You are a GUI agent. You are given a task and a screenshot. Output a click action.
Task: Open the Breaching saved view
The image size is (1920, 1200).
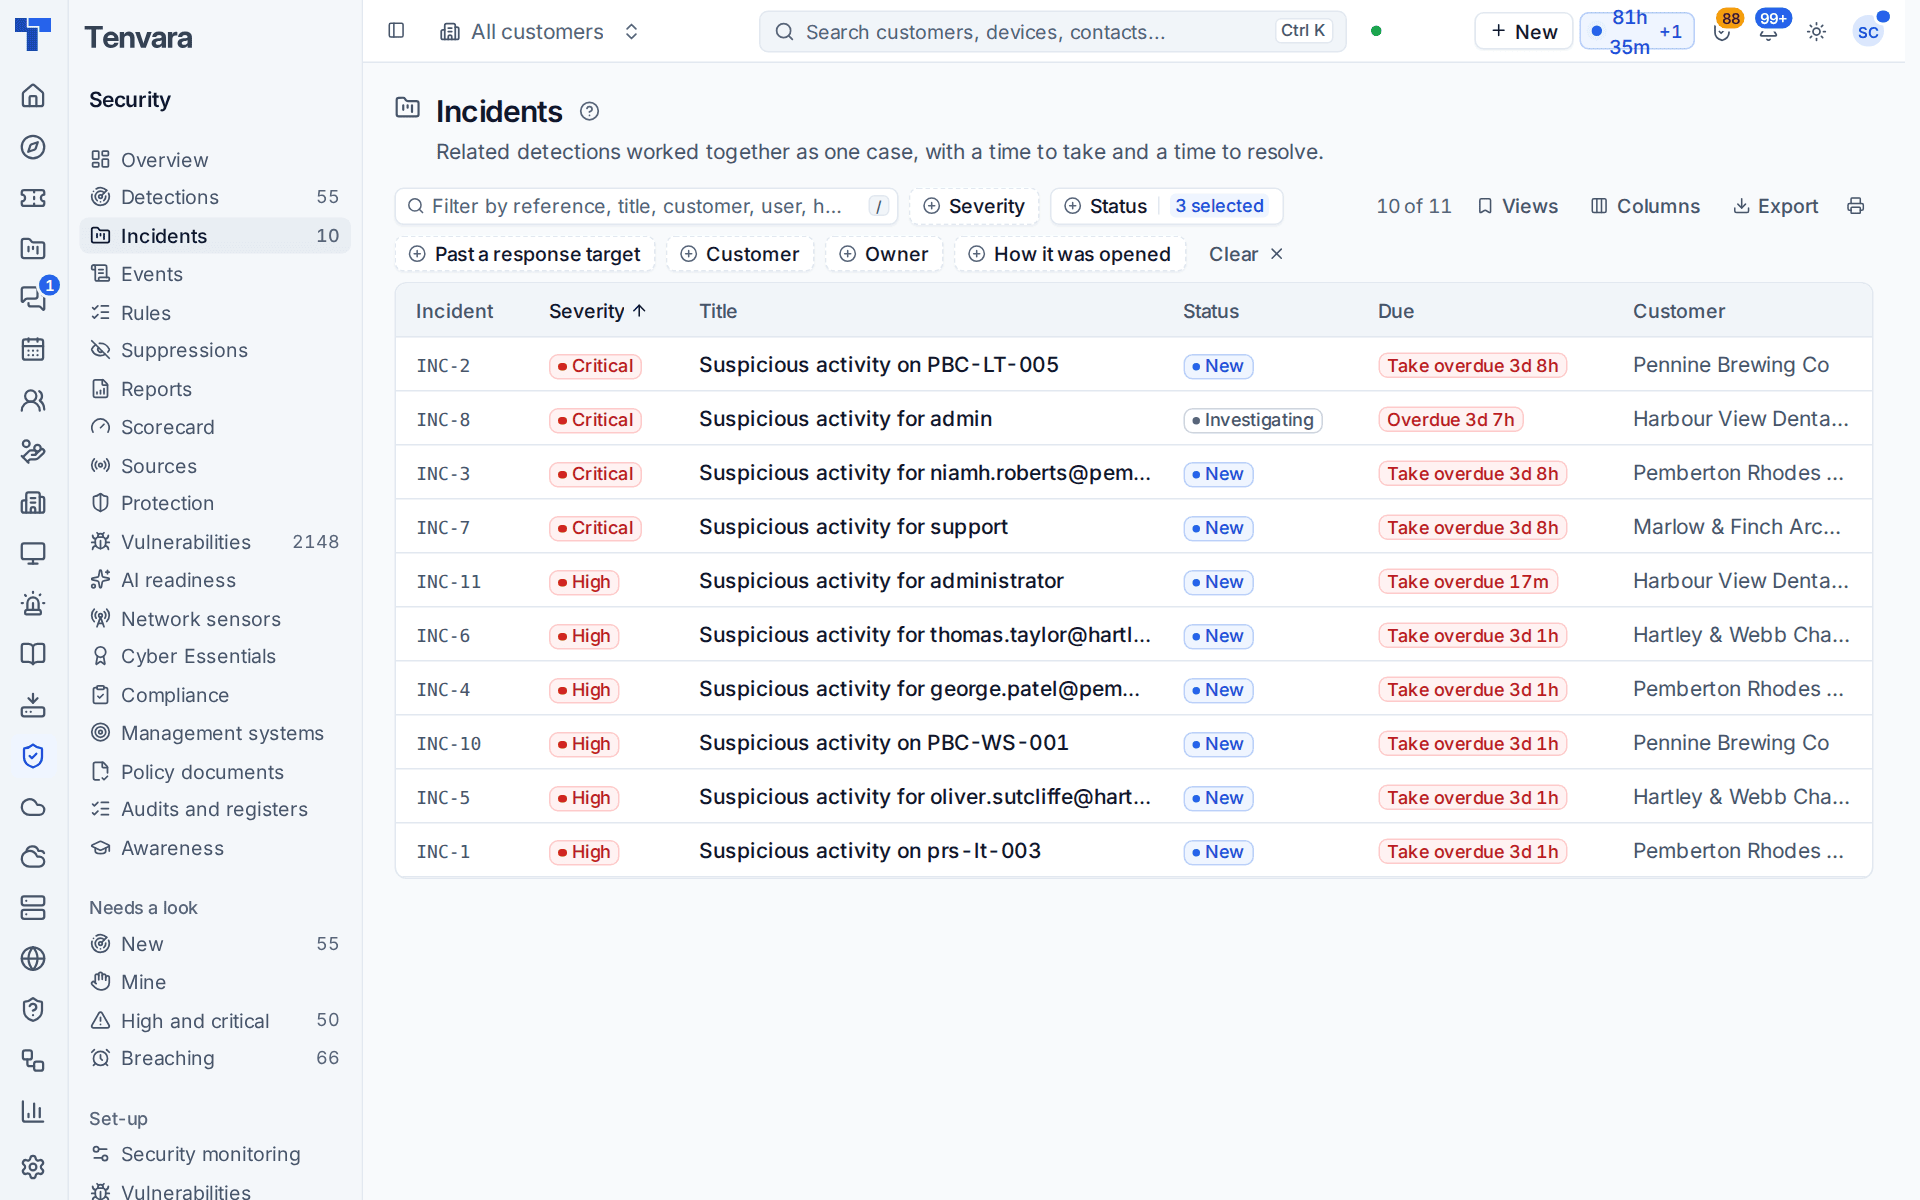pyautogui.click(x=215, y=1058)
